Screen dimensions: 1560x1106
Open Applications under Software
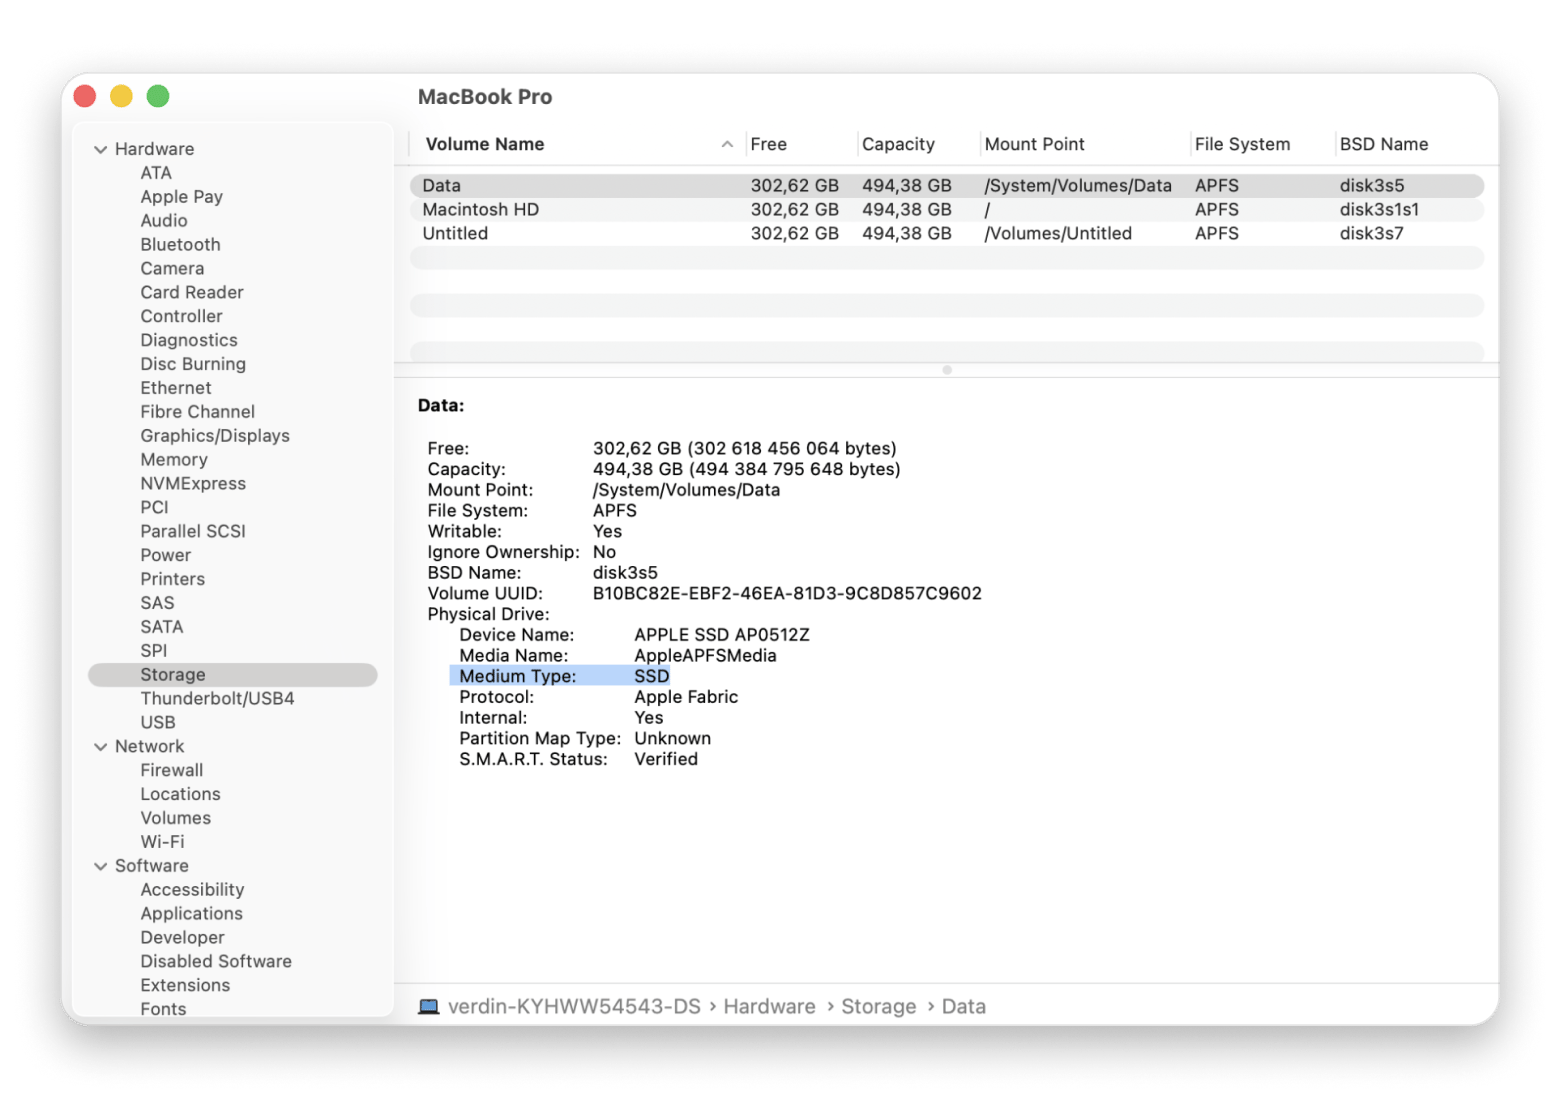pos(191,914)
